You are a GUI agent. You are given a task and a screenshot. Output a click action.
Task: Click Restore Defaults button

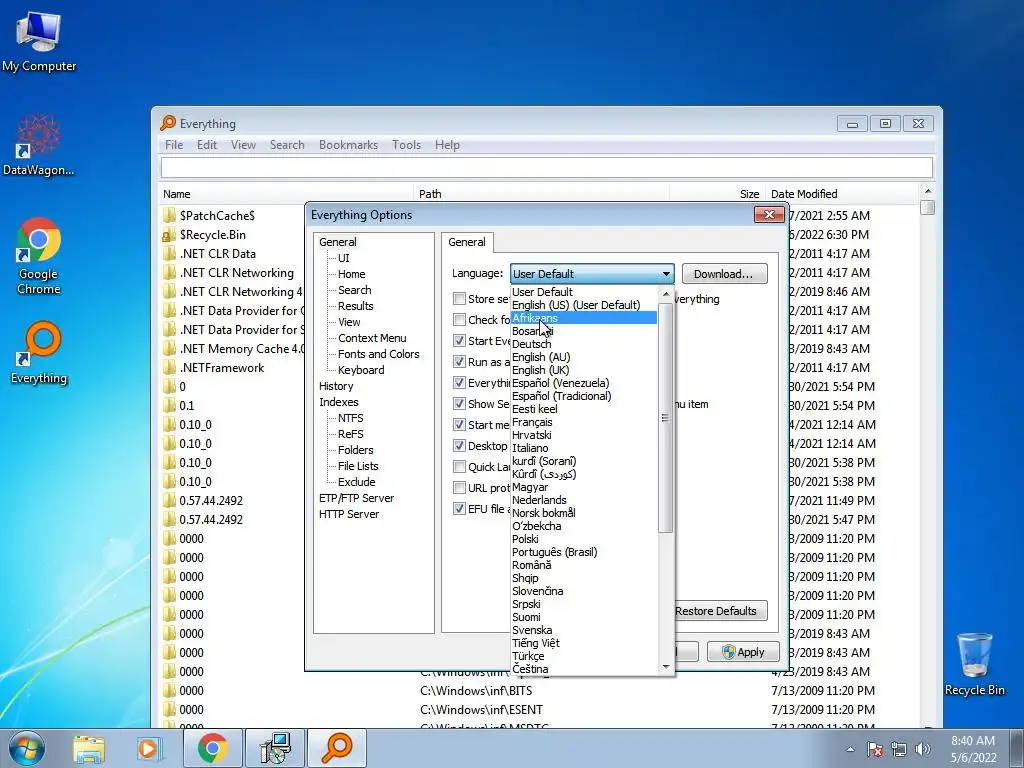click(x=716, y=611)
